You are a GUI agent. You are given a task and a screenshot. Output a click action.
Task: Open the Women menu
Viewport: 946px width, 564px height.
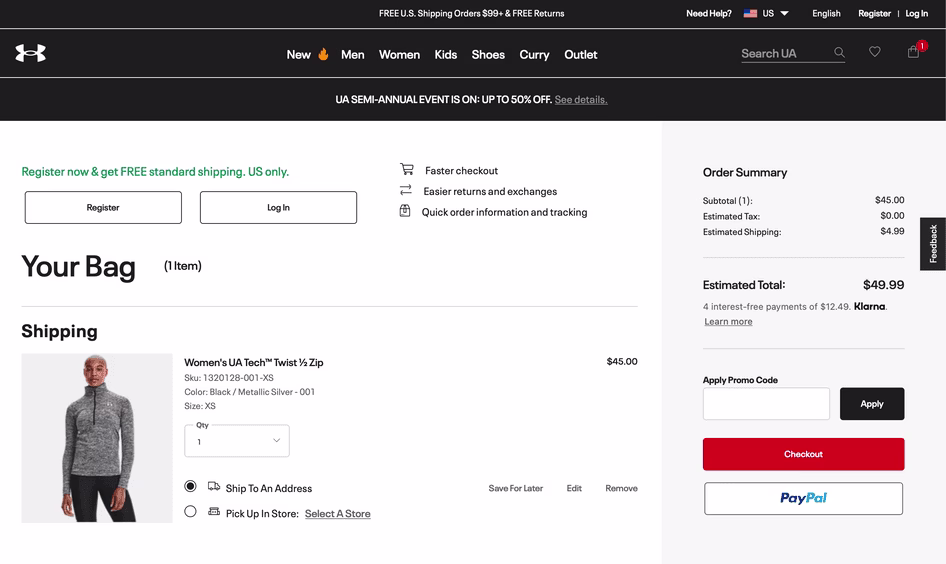[x=399, y=55]
